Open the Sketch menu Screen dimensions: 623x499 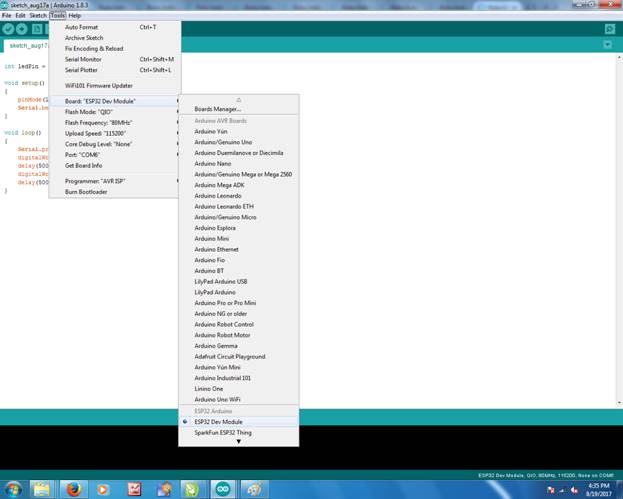(38, 15)
